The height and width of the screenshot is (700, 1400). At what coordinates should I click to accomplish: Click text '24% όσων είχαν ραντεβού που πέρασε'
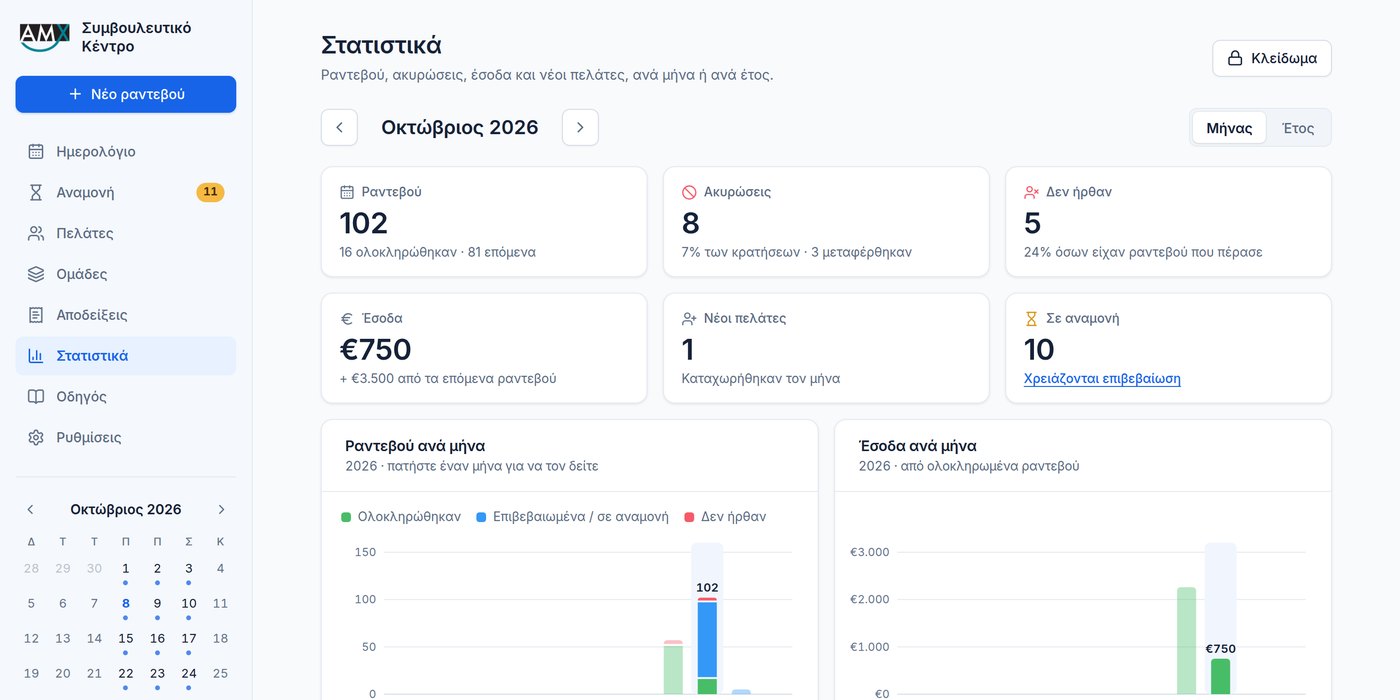coord(1143,252)
